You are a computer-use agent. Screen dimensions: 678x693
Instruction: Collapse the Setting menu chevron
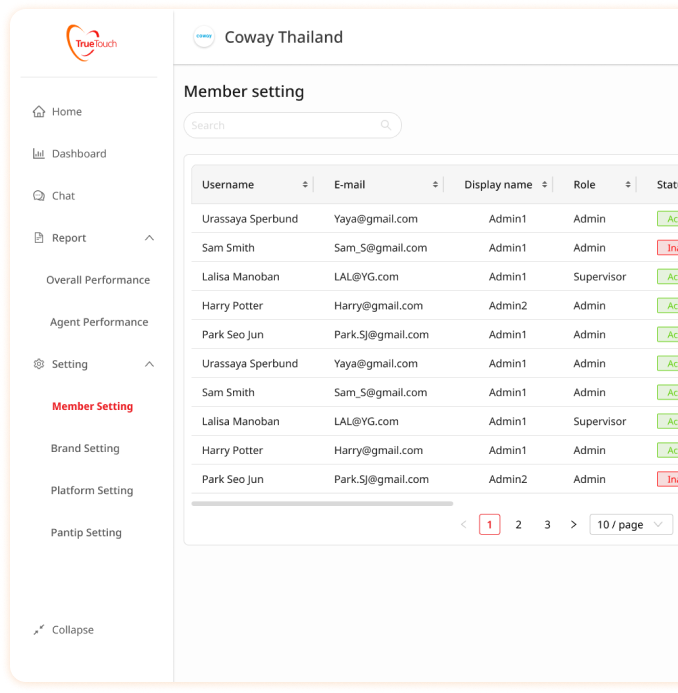coord(150,364)
